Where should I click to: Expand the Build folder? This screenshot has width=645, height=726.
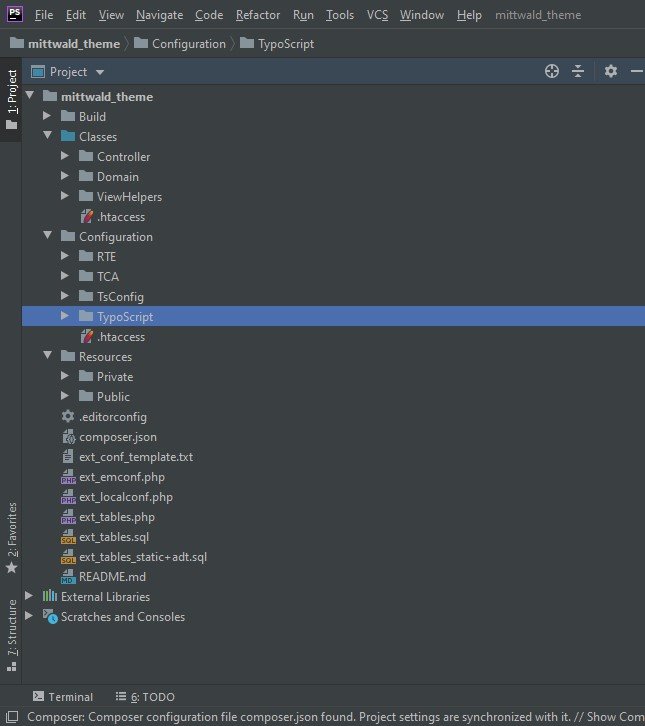[x=47, y=116]
